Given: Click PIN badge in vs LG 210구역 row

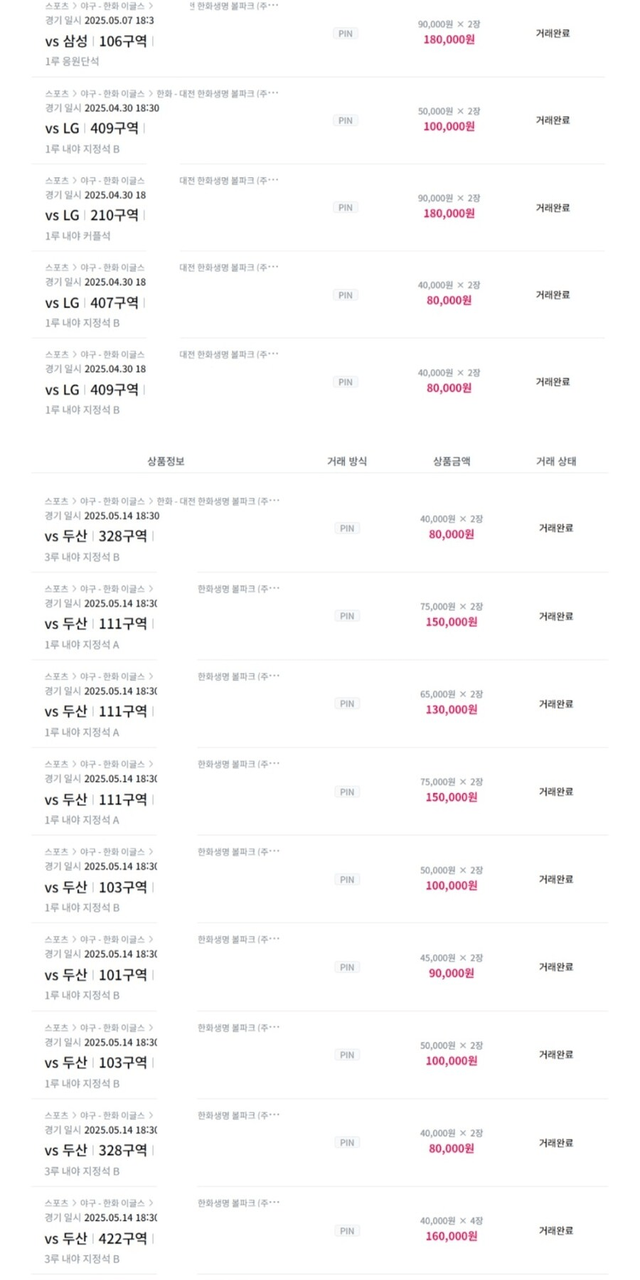Looking at the screenshot, I should click(x=345, y=208).
